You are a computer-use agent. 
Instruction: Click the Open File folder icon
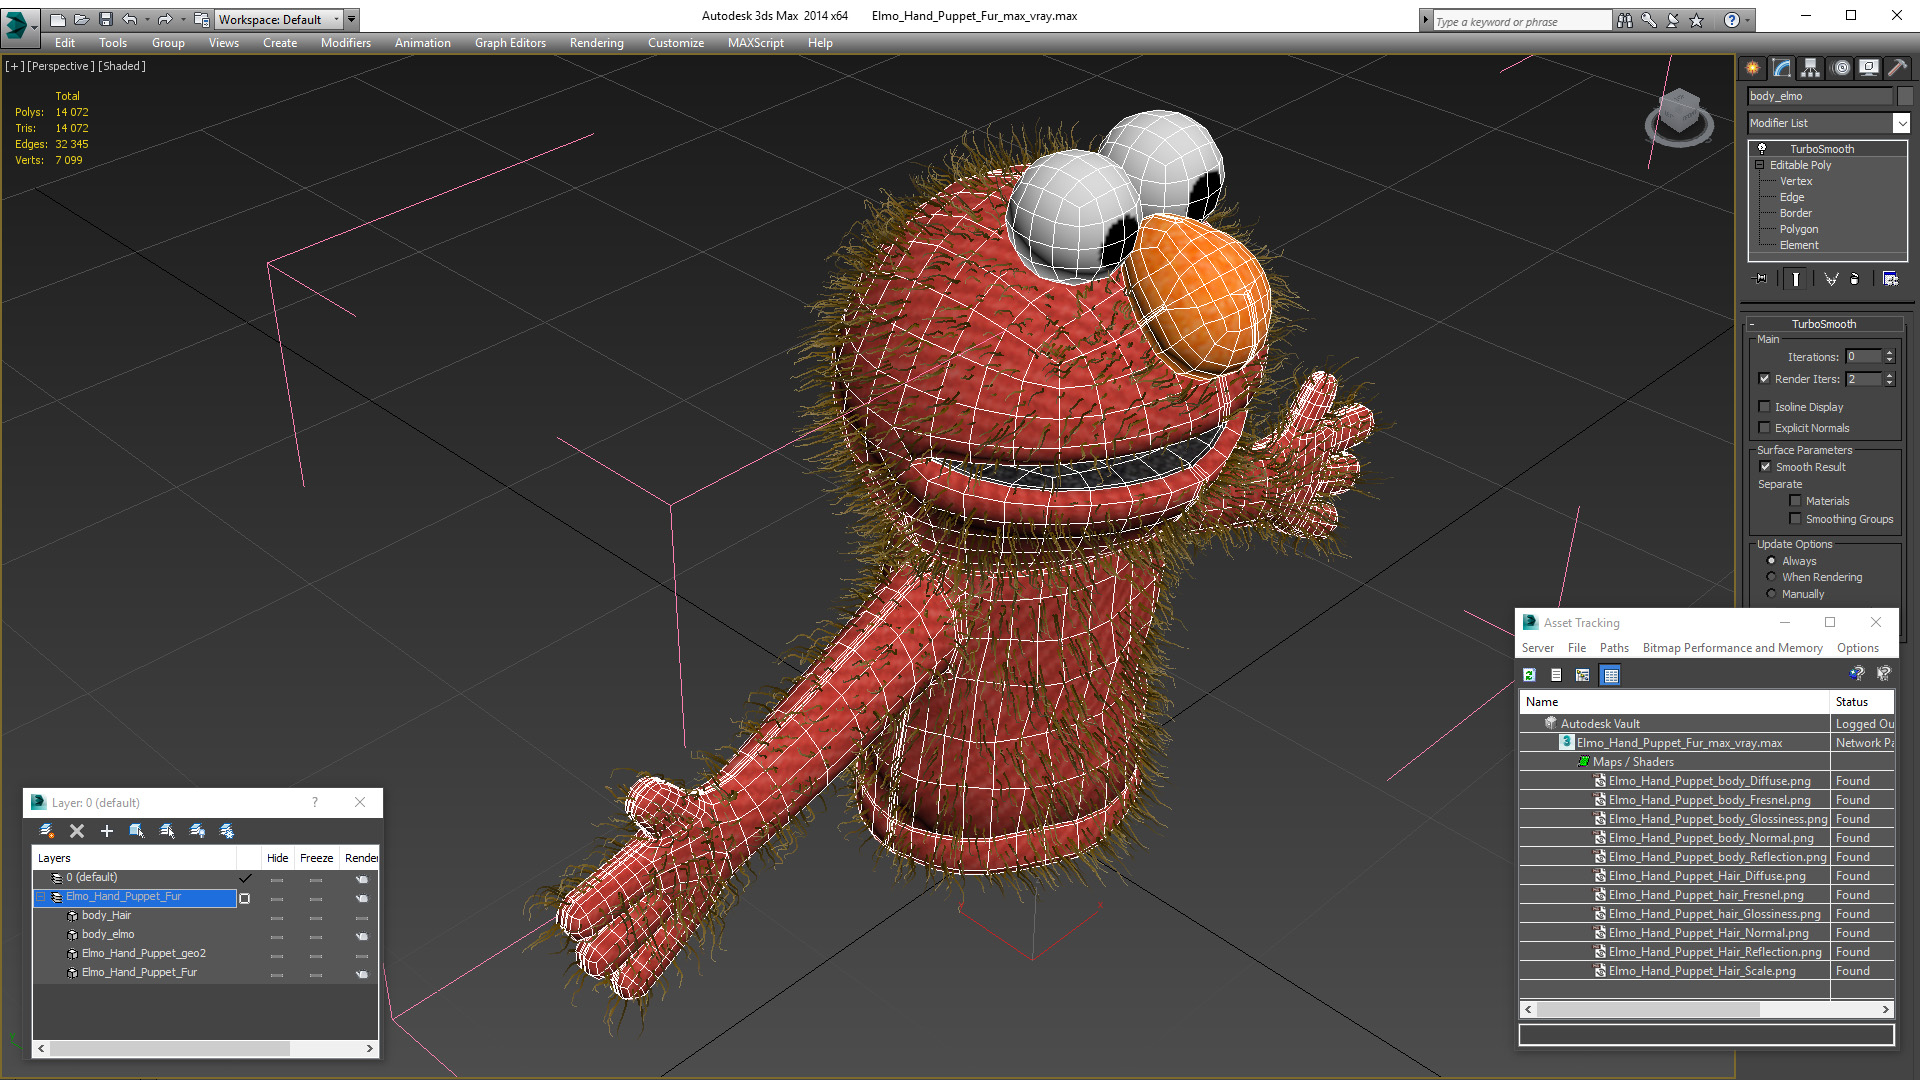(x=81, y=19)
